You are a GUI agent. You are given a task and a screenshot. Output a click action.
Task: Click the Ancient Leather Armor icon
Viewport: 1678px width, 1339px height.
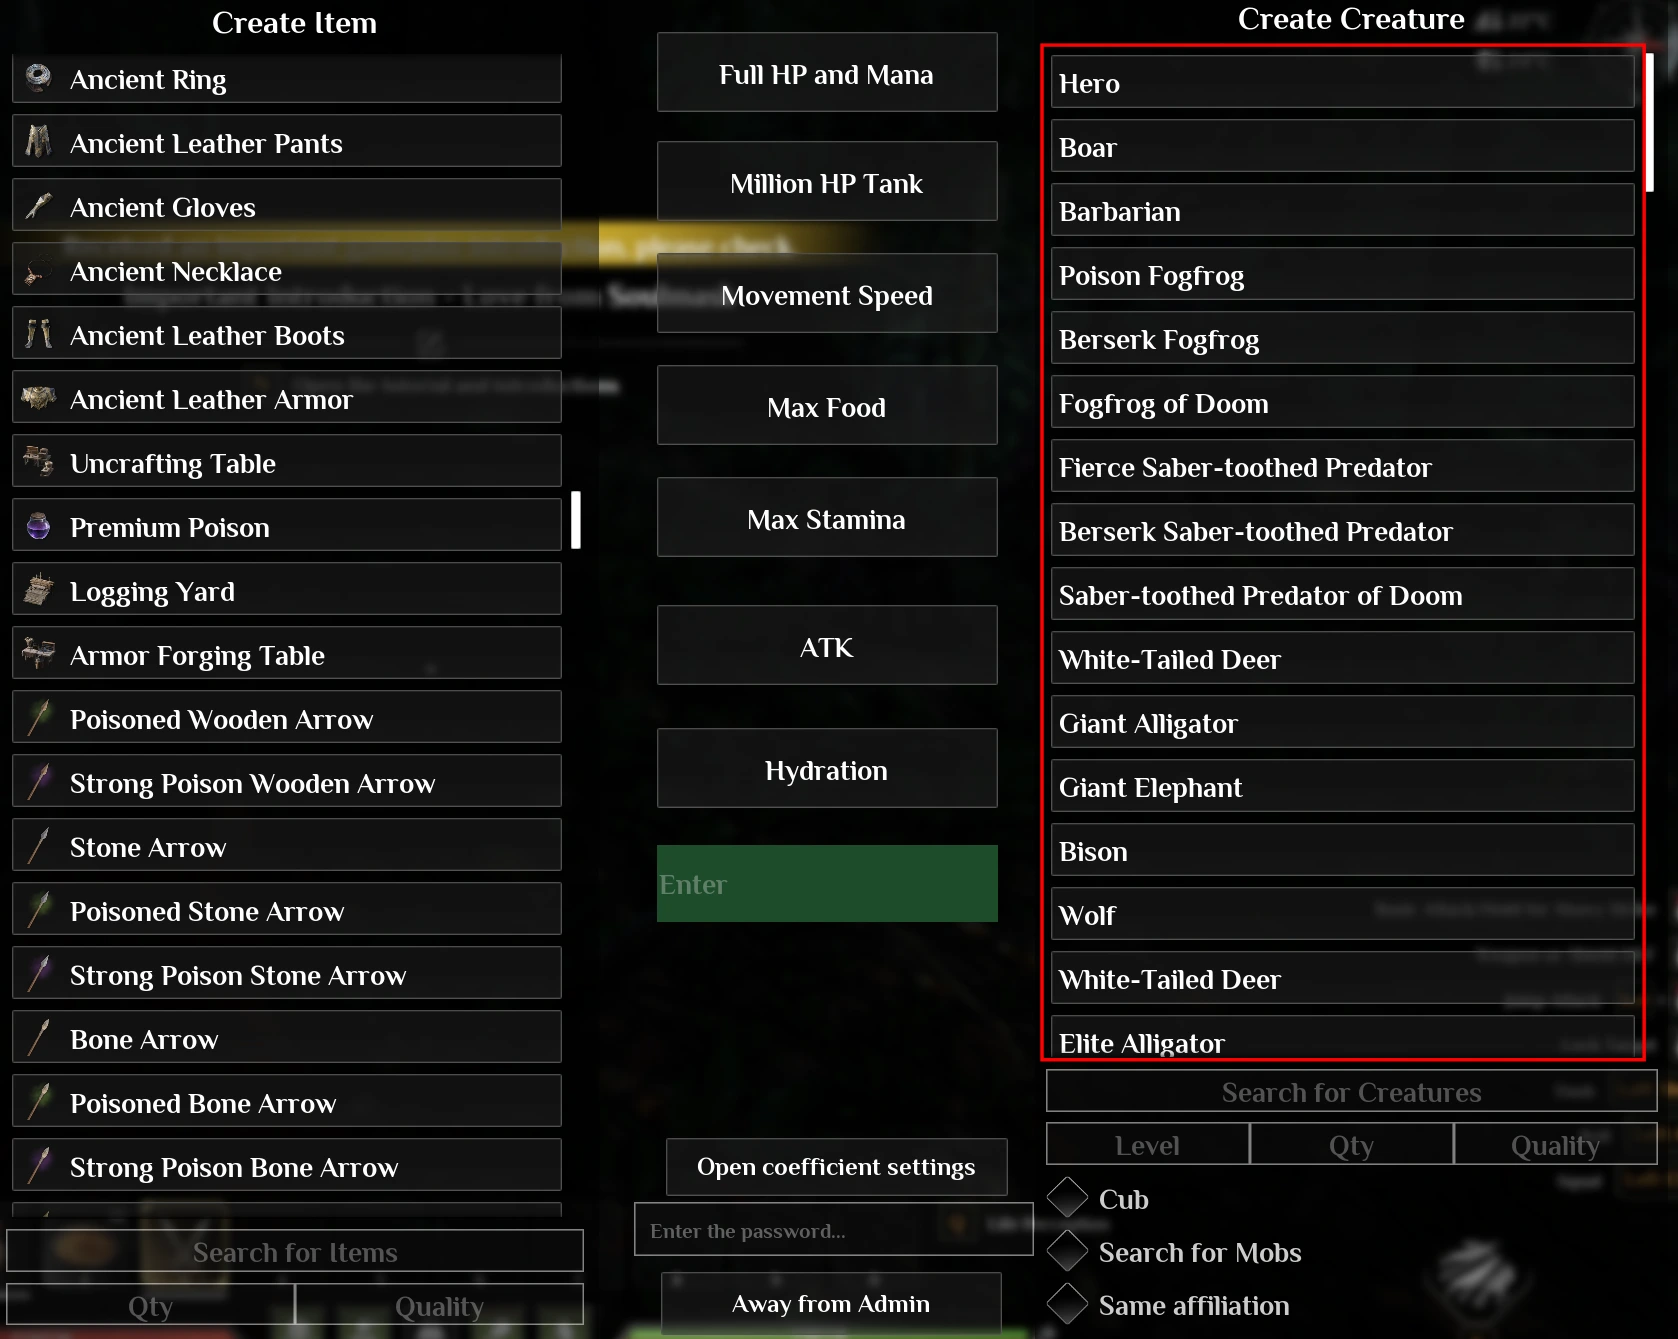click(x=38, y=398)
